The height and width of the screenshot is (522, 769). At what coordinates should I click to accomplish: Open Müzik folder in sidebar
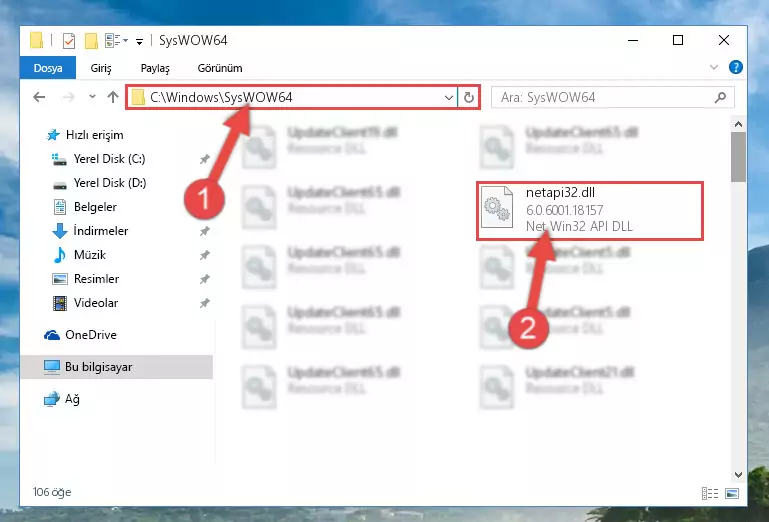[x=90, y=255]
